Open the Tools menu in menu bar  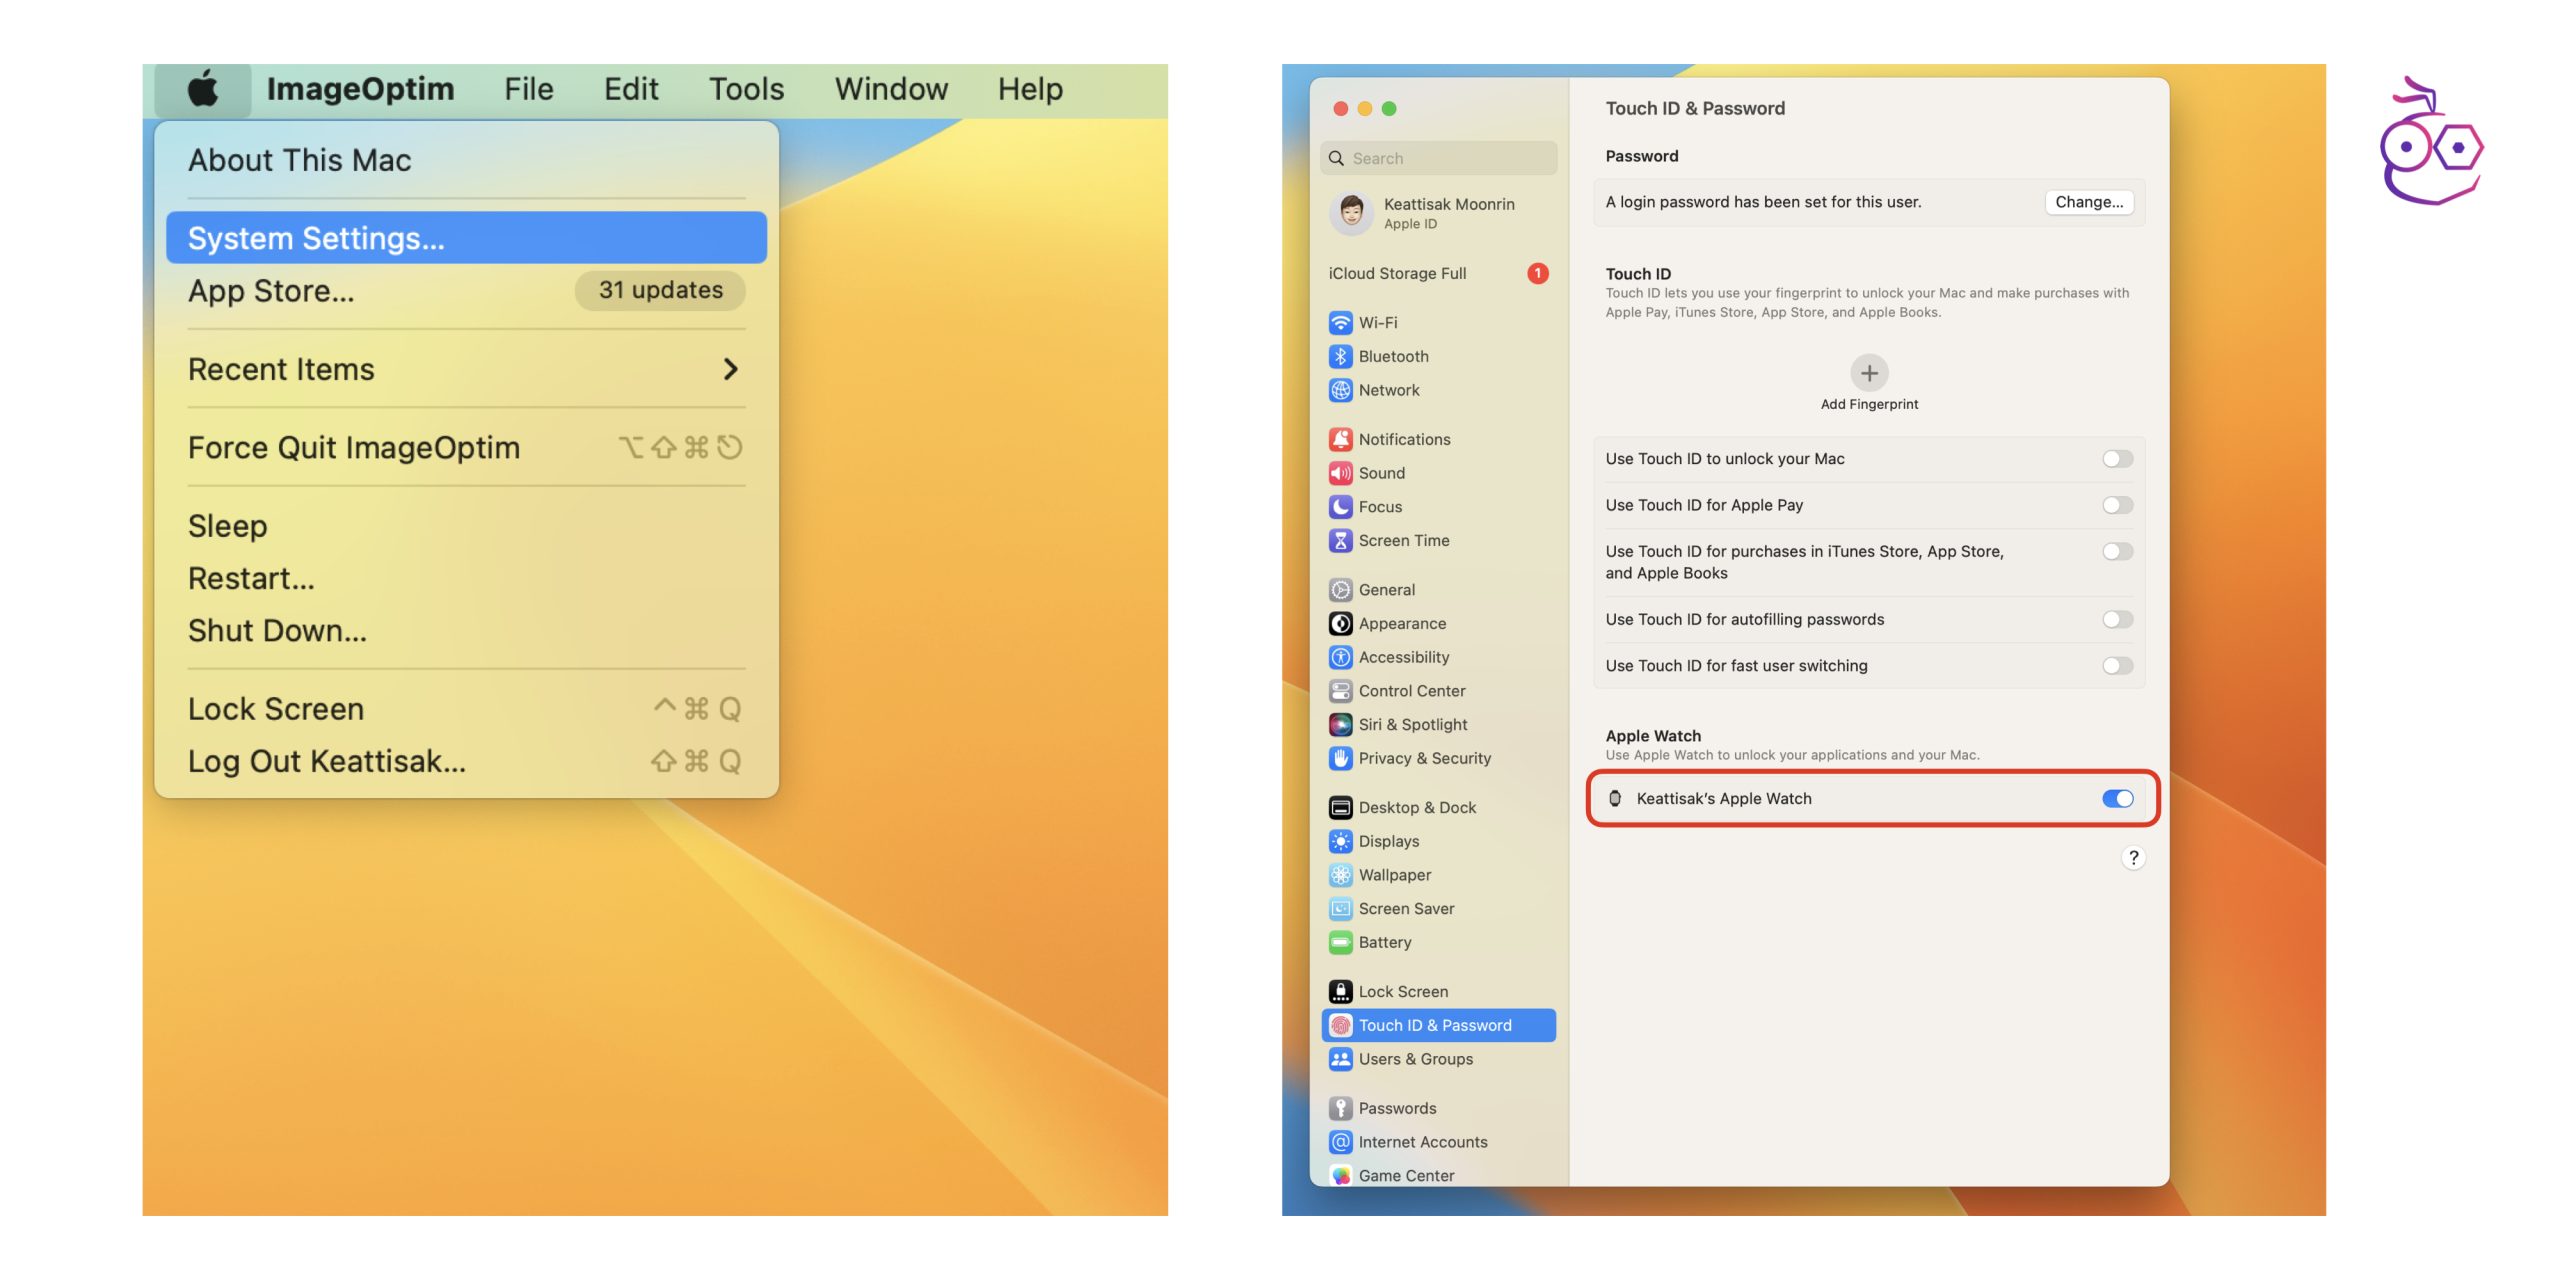(746, 89)
